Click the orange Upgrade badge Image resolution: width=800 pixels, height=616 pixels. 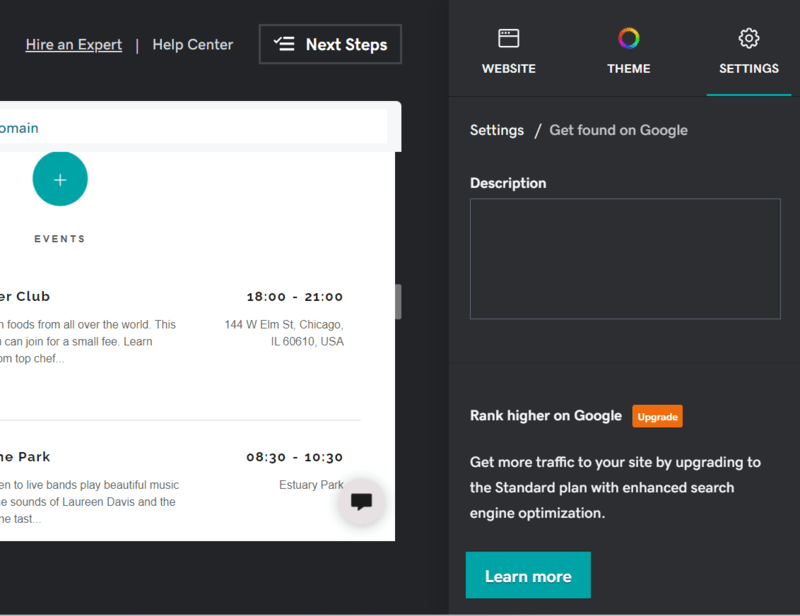[657, 416]
